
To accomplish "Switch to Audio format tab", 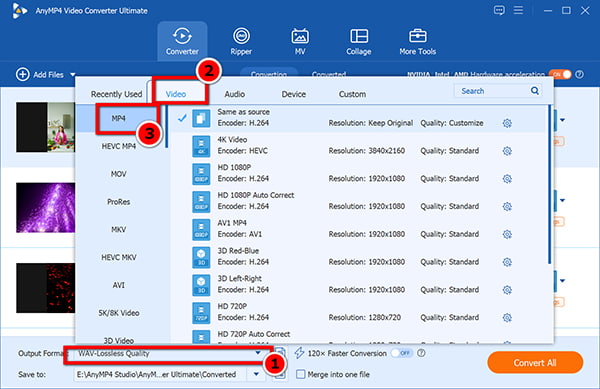I will (x=235, y=94).
